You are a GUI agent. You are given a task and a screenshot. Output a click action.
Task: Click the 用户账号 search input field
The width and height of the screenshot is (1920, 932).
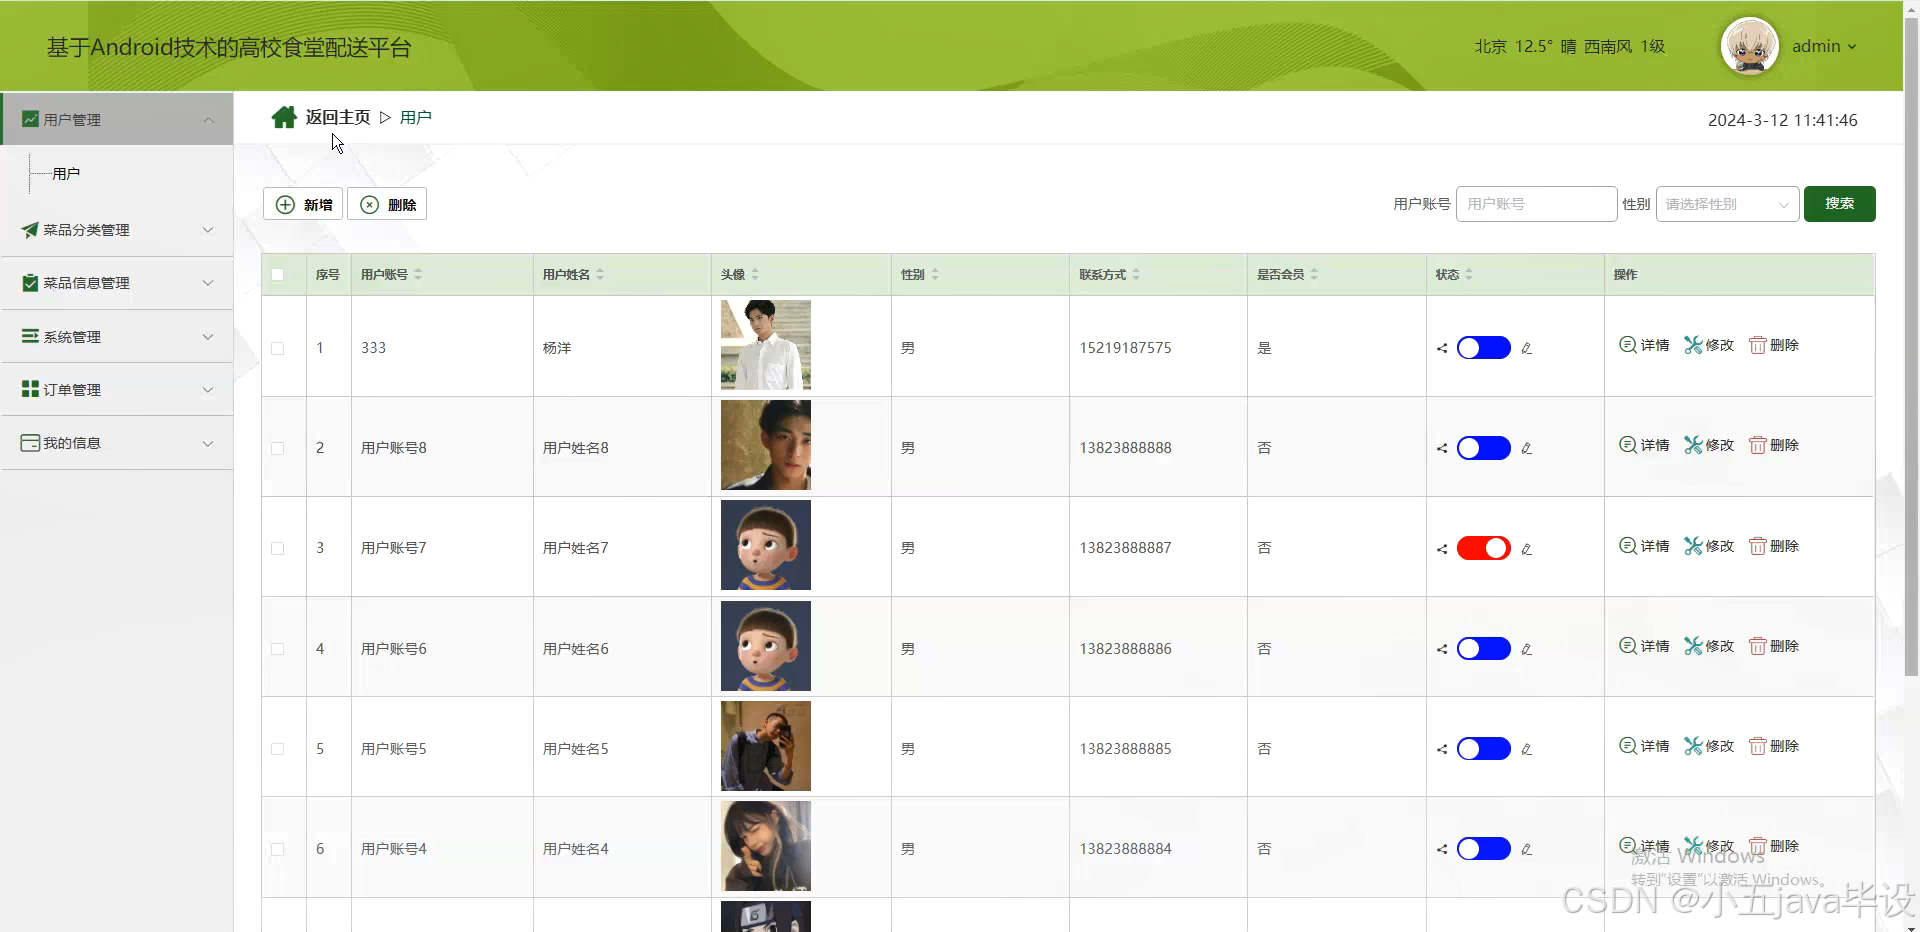click(1537, 204)
